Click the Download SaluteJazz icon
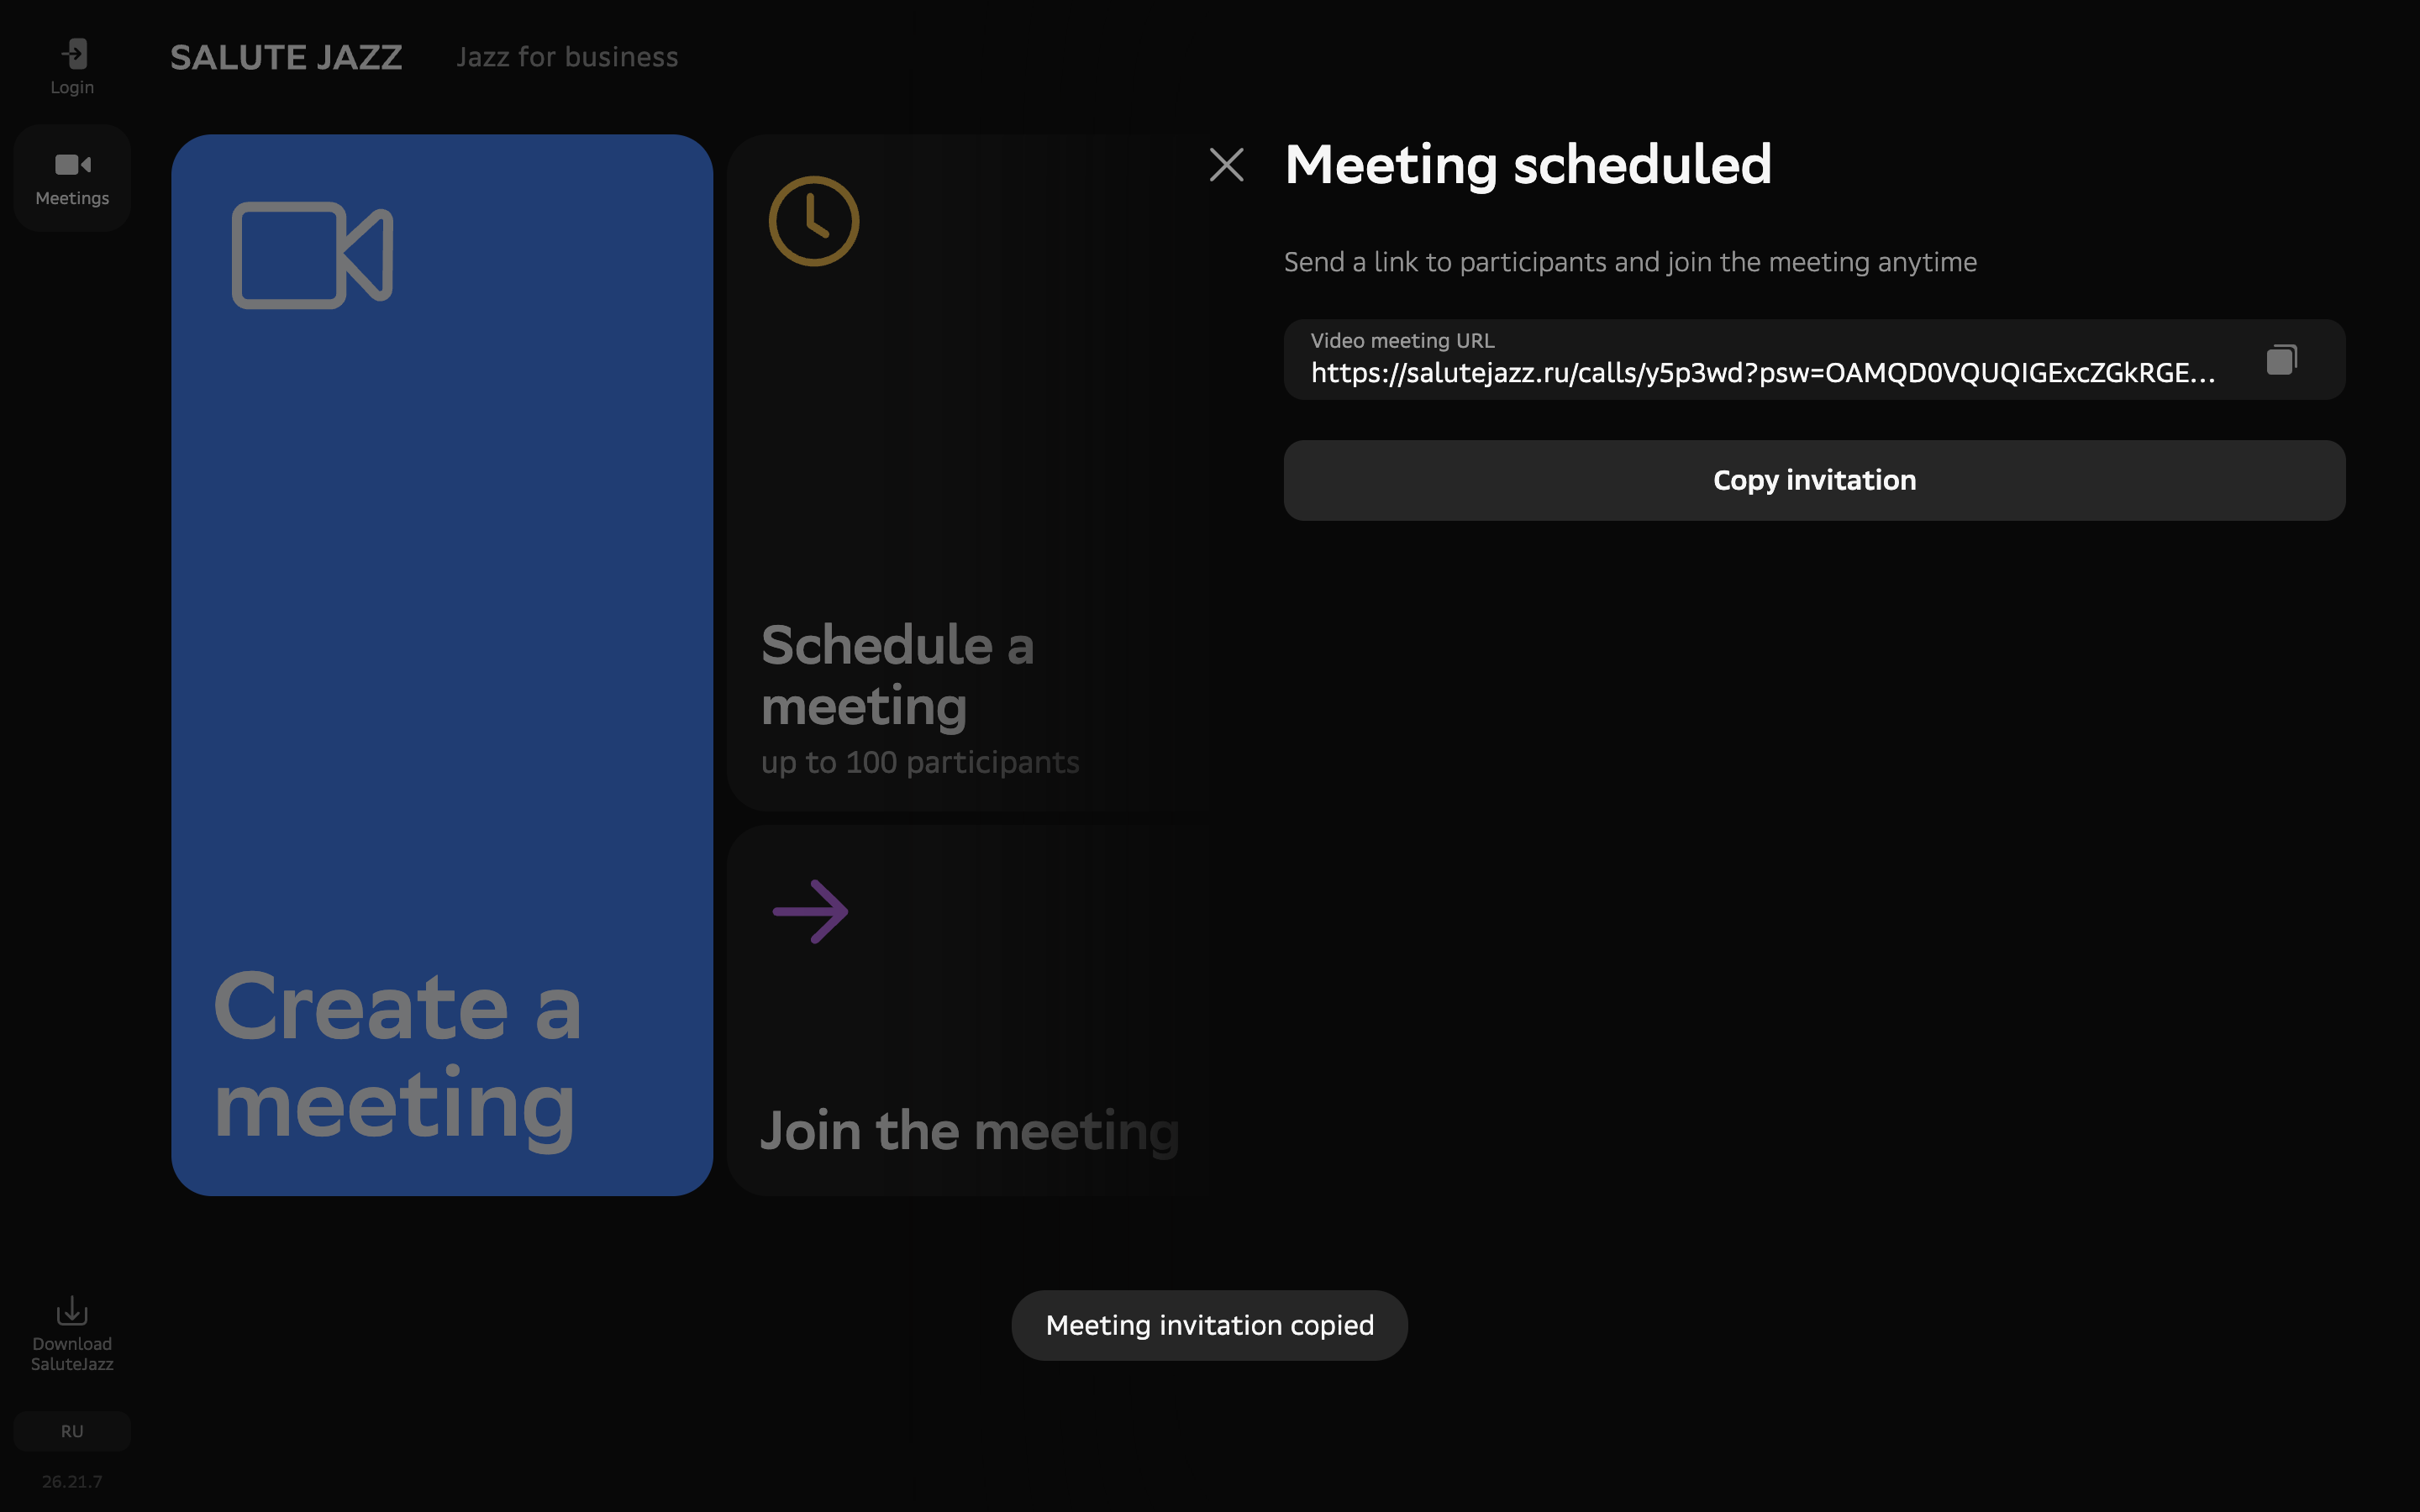Viewport: 2420px width, 1512px height. [x=72, y=1310]
